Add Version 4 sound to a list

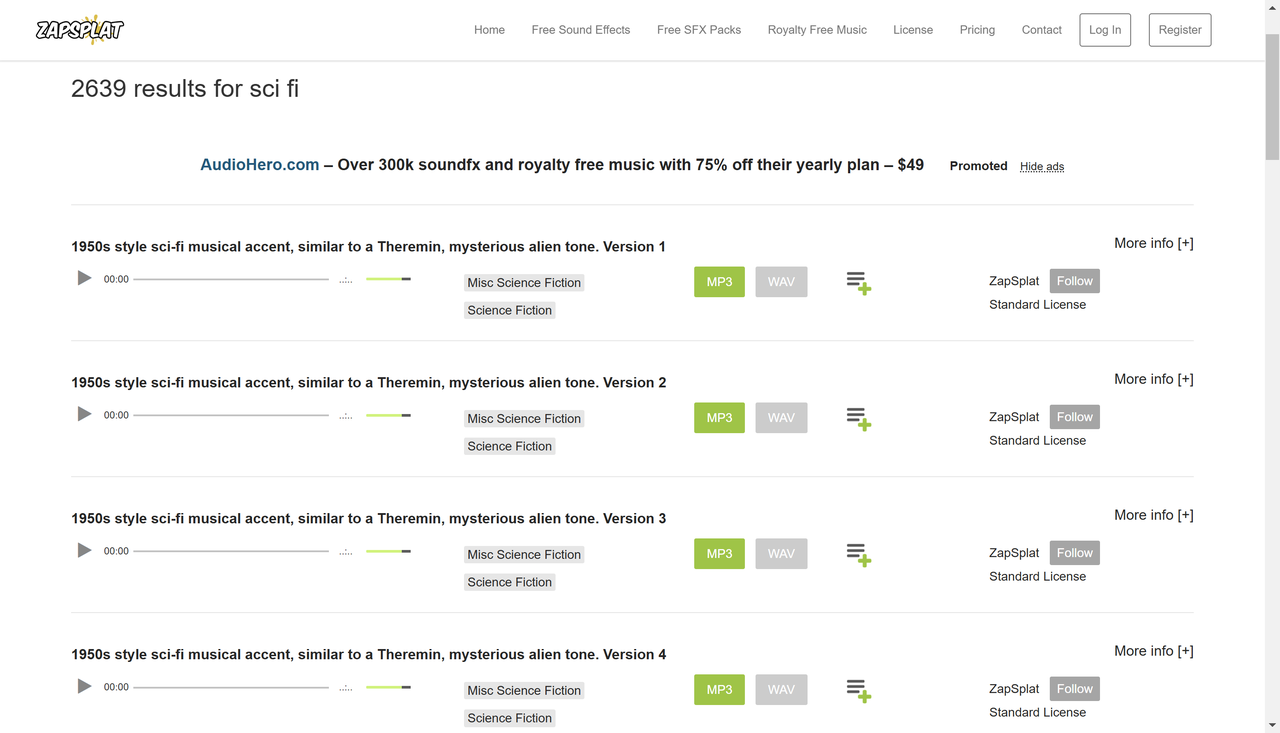[x=858, y=691]
